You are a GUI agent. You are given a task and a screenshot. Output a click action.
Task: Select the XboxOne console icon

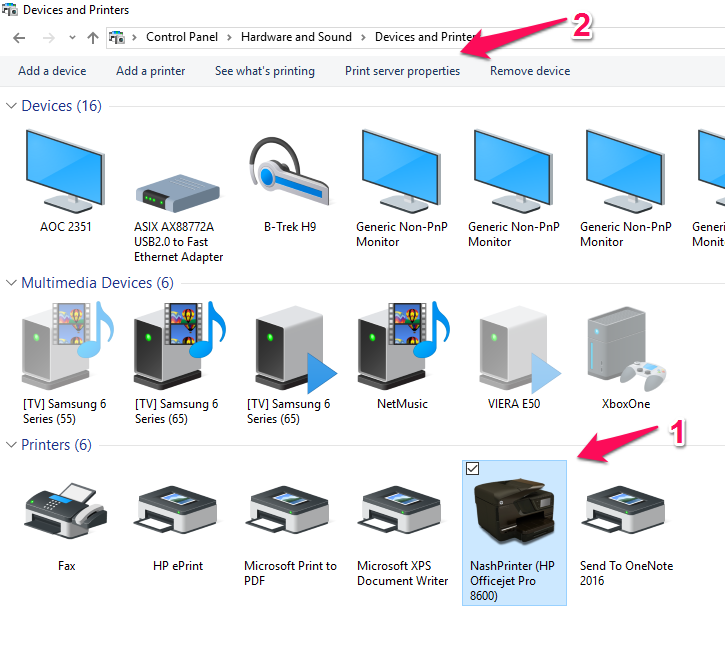tap(626, 349)
